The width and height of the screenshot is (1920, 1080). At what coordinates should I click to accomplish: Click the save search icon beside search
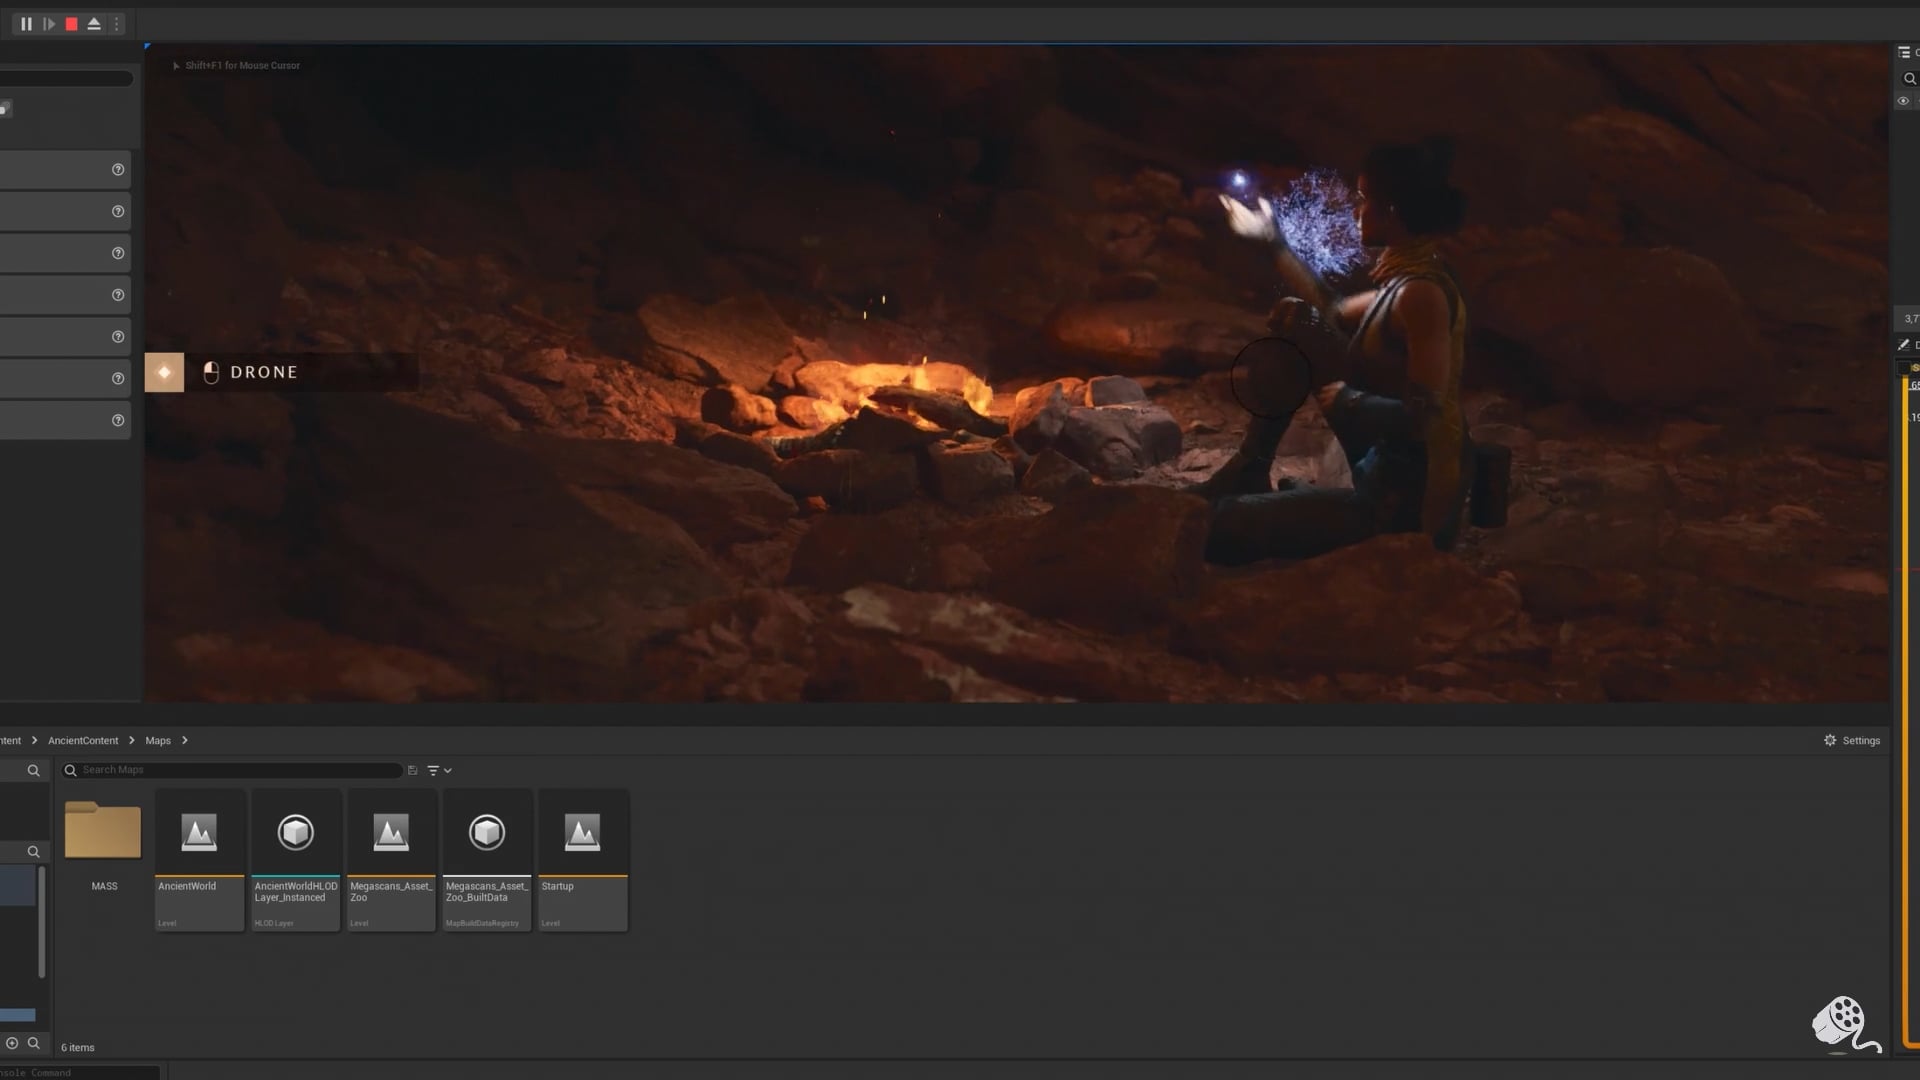pos(412,770)
